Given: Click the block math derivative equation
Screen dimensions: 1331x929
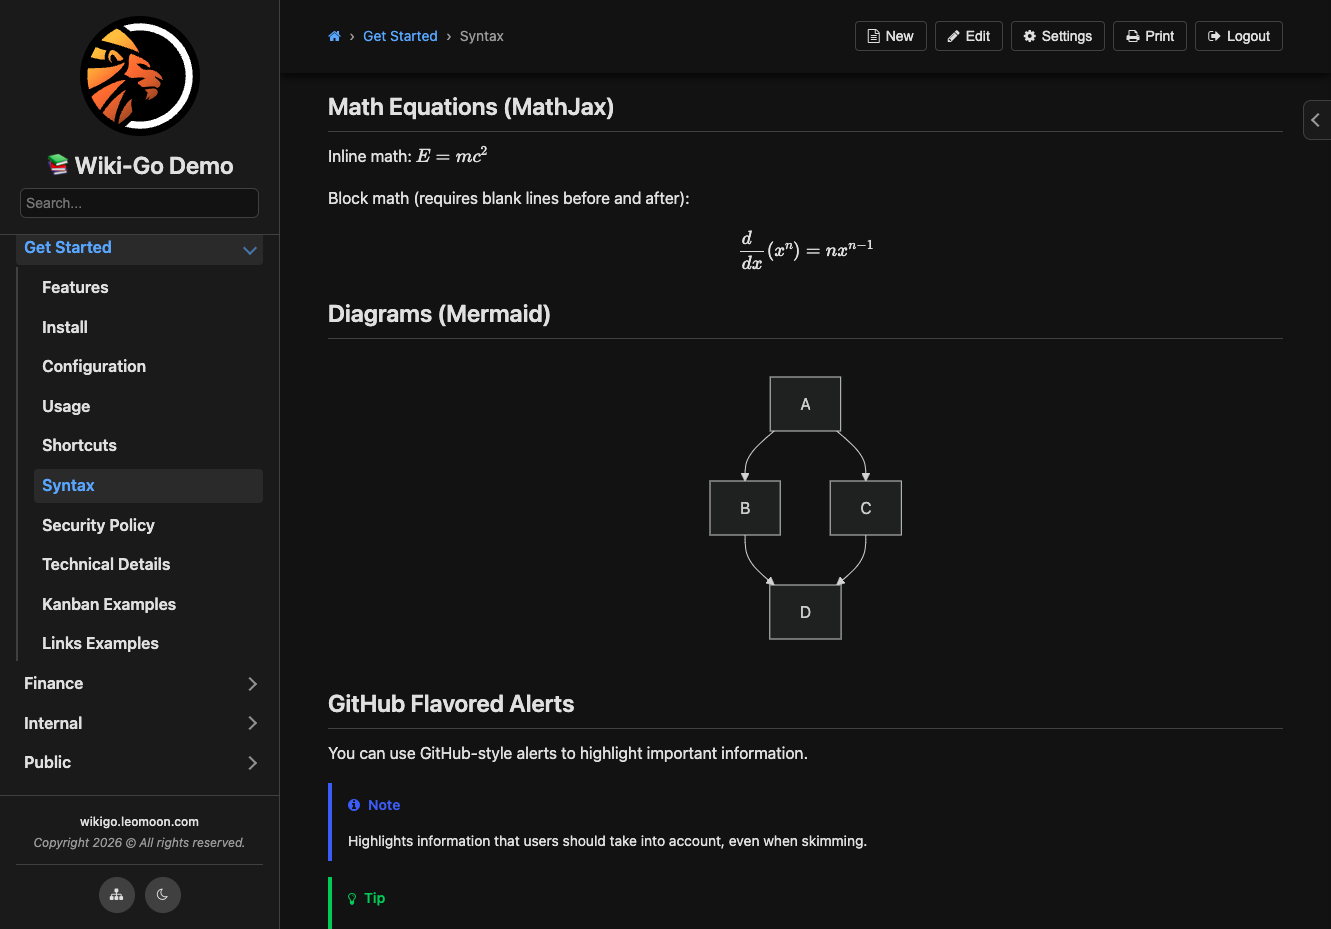Looking at the screenshot, I should tap(806, 250).
